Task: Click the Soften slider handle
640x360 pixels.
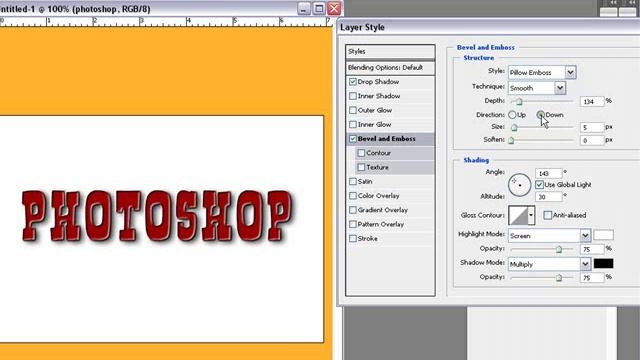Action: tap(511, 141)
